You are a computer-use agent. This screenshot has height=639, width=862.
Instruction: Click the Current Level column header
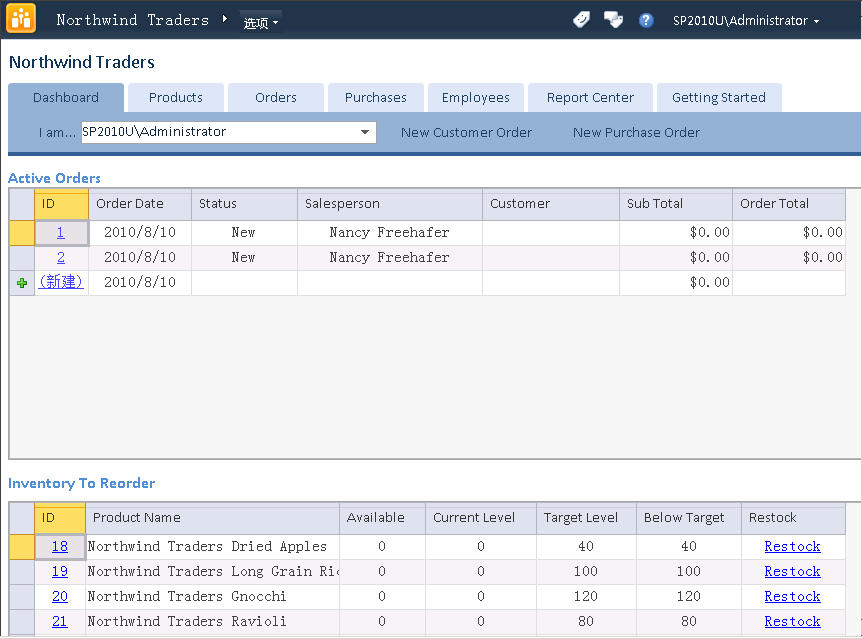pos(481,518)
